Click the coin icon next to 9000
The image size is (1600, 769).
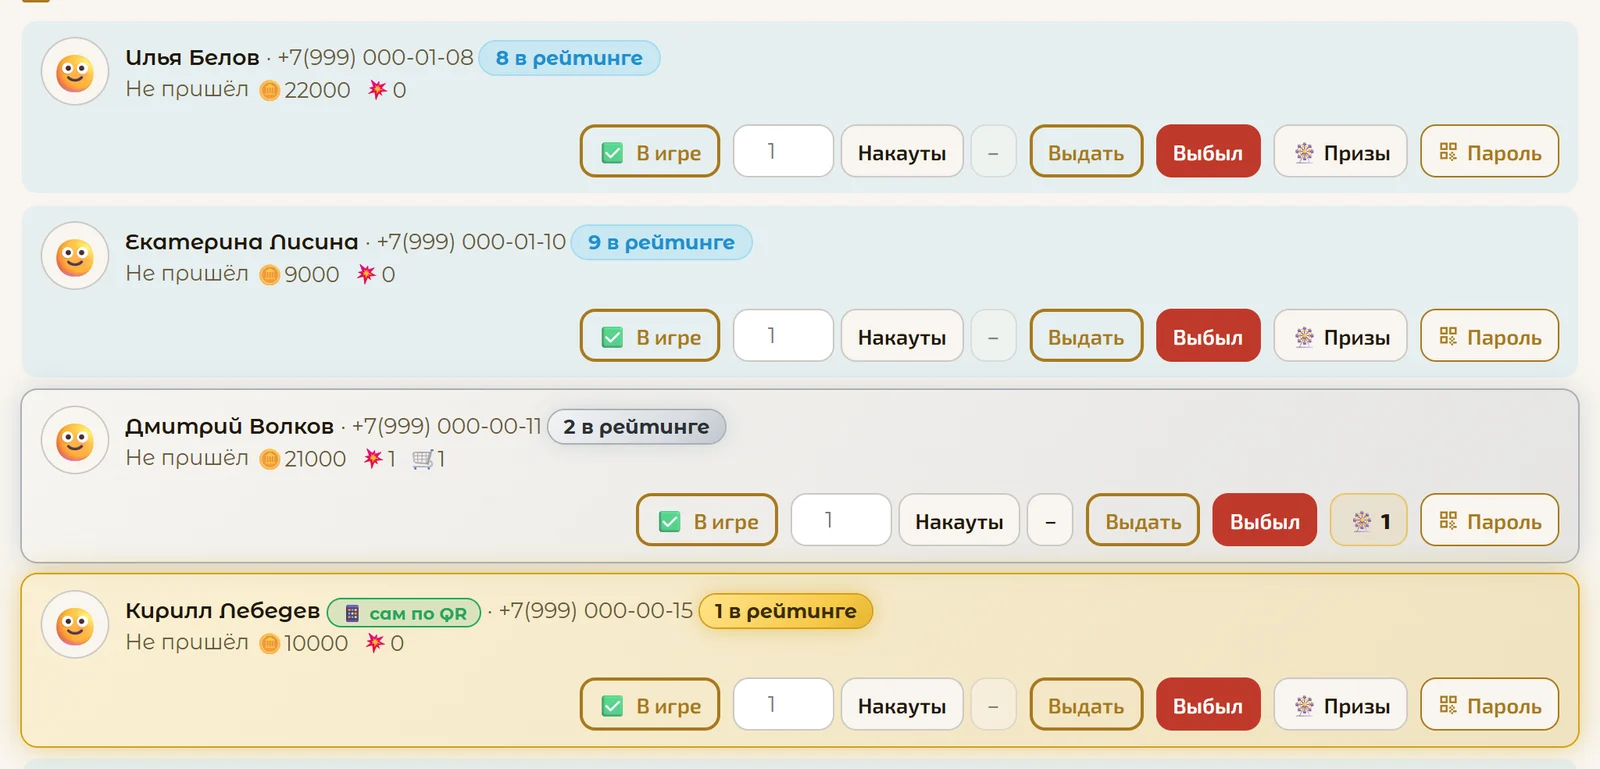[x=269, y=275]
